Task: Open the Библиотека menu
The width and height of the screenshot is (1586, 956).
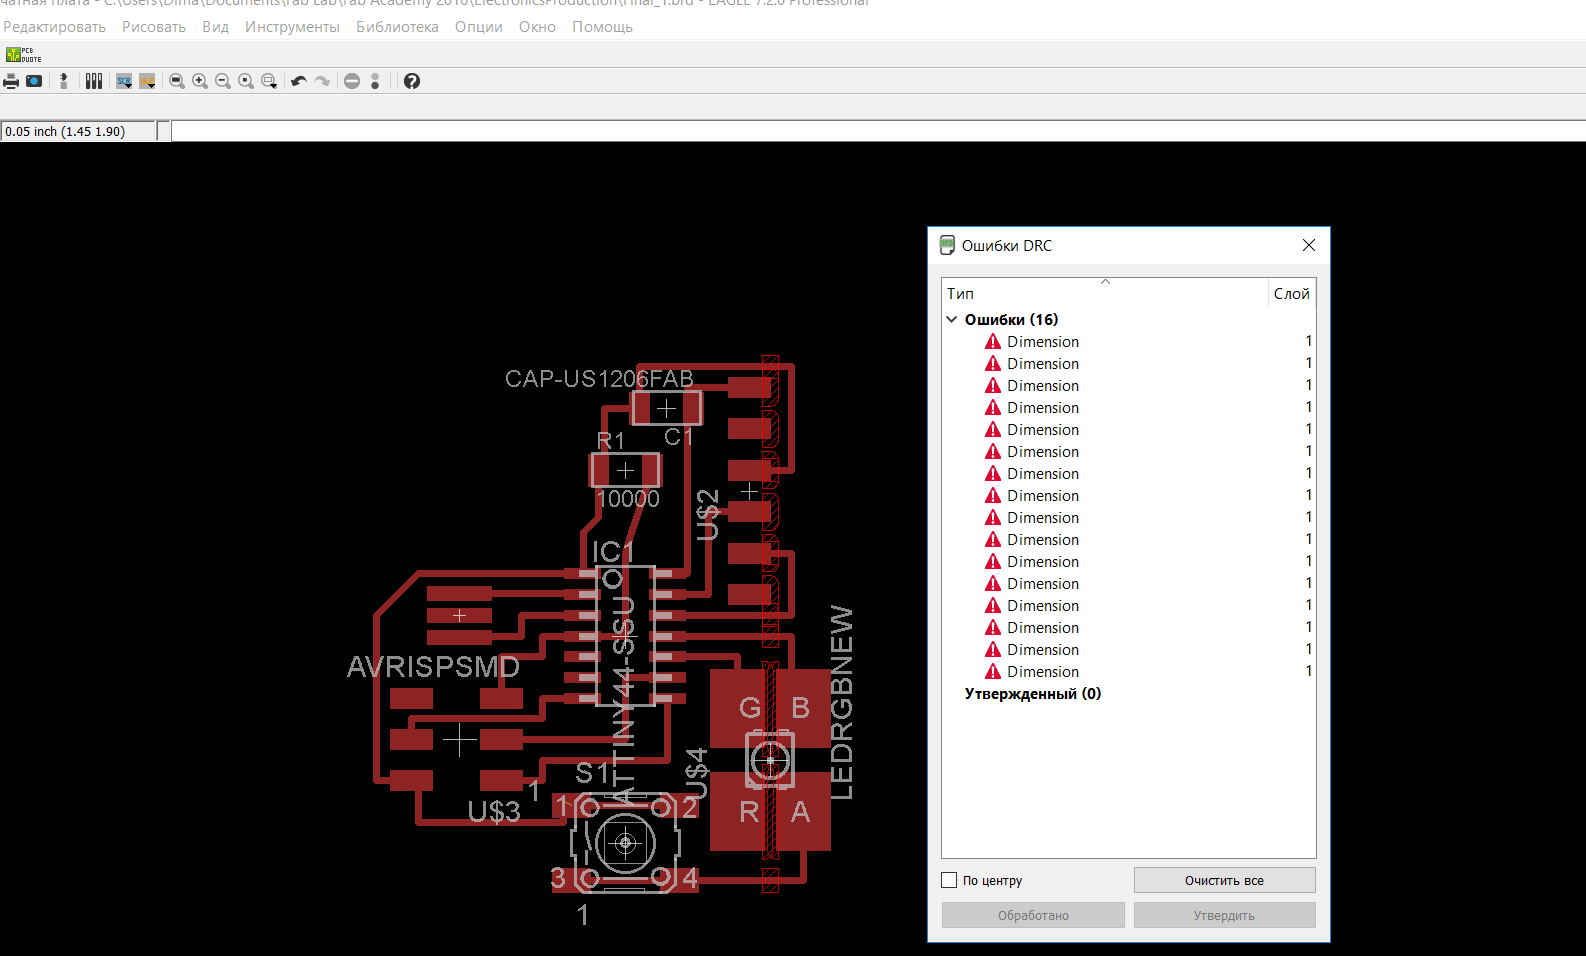Action: click(397, 27)
